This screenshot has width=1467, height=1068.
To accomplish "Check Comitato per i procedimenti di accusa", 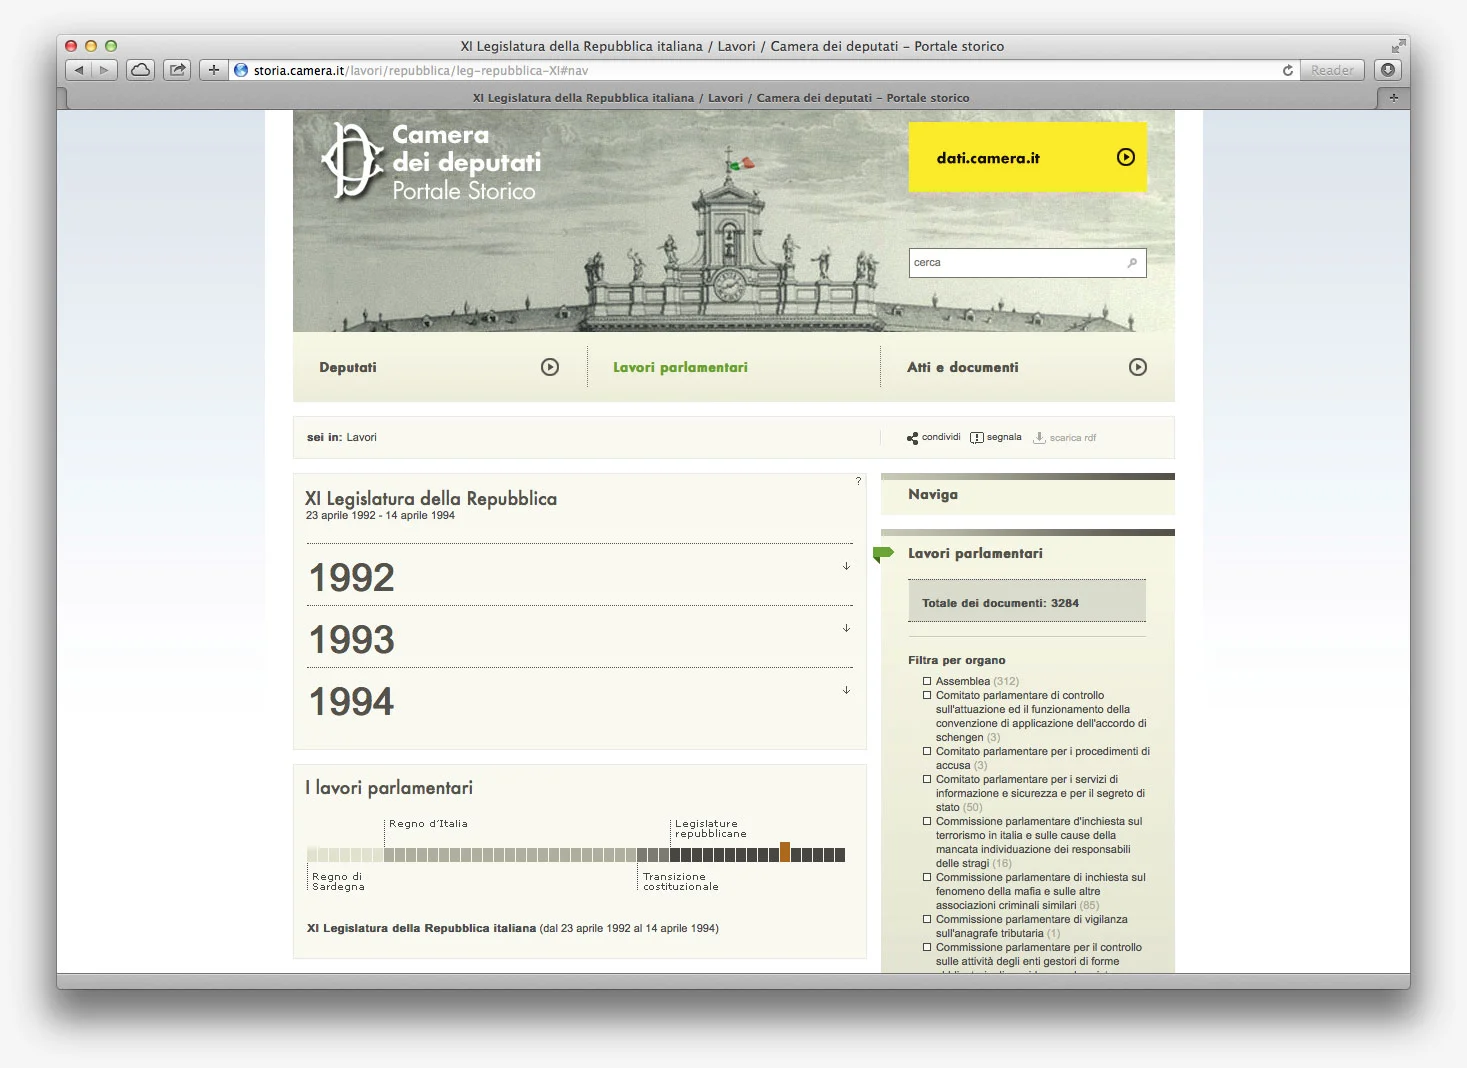I will [x=927, y=751].
